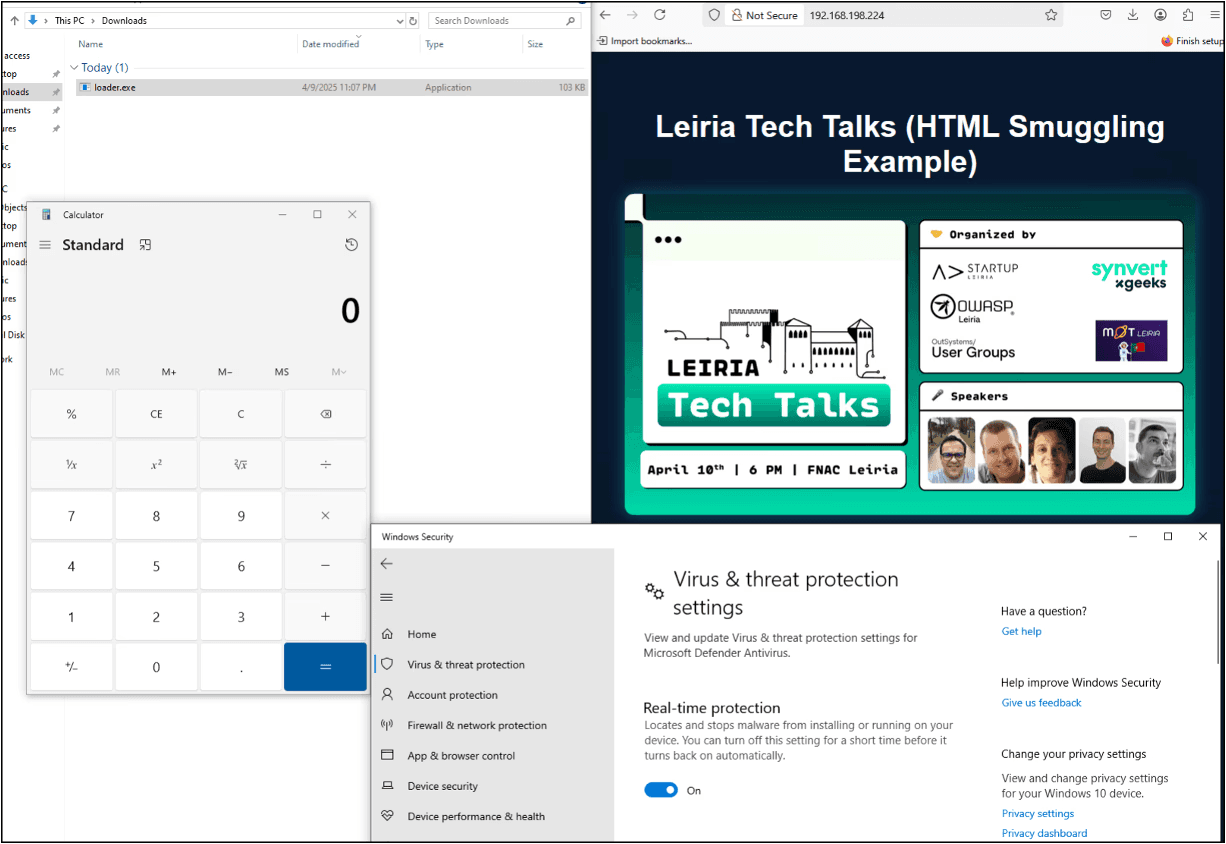Click the percent key in Calculator
Screen dimensions: 1226x844
71,414
